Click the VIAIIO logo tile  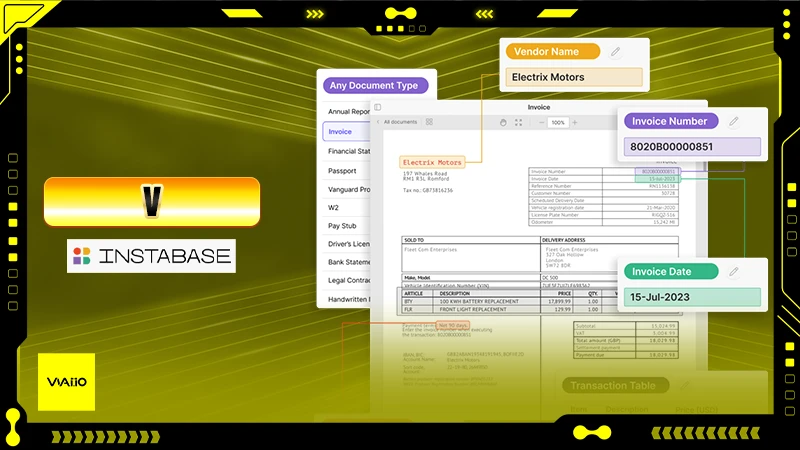[x=66, y=382]
